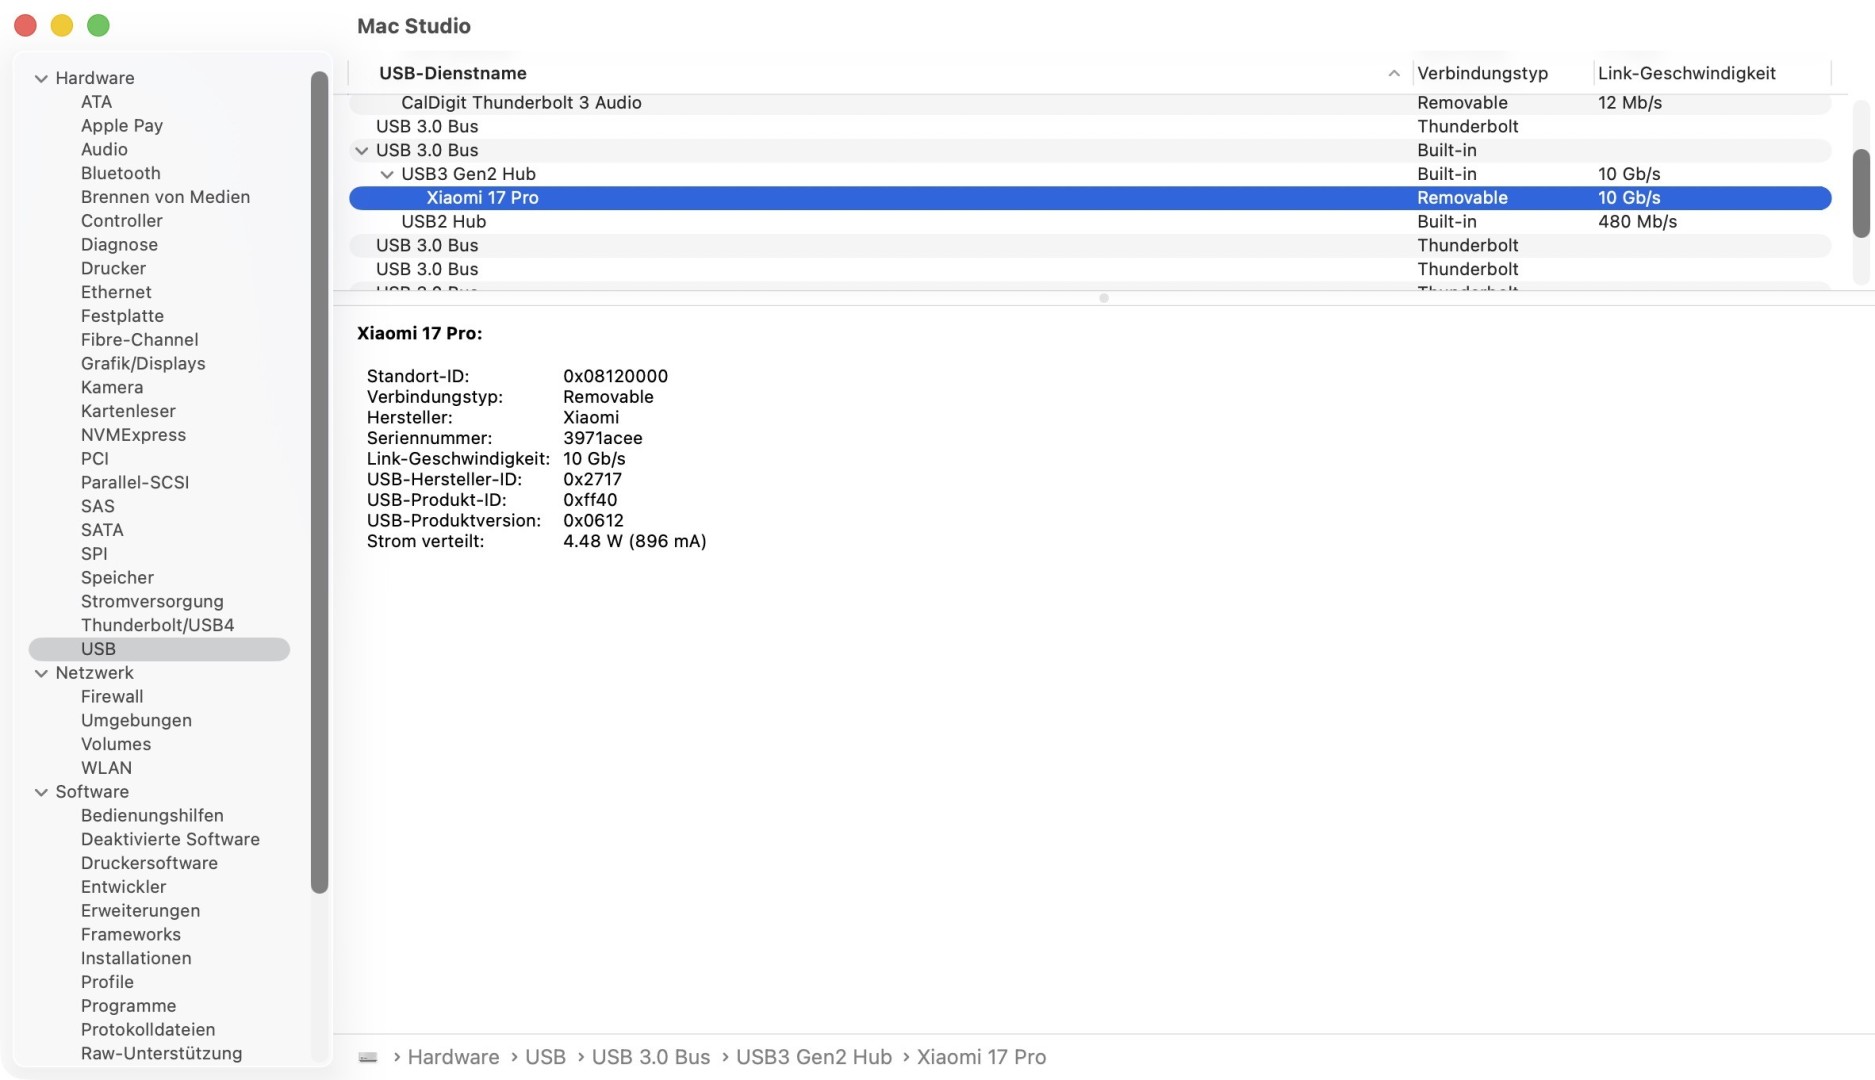Open the Bluetooth hardware category
Viewport: 1875px width, 1080px height.
120,173
